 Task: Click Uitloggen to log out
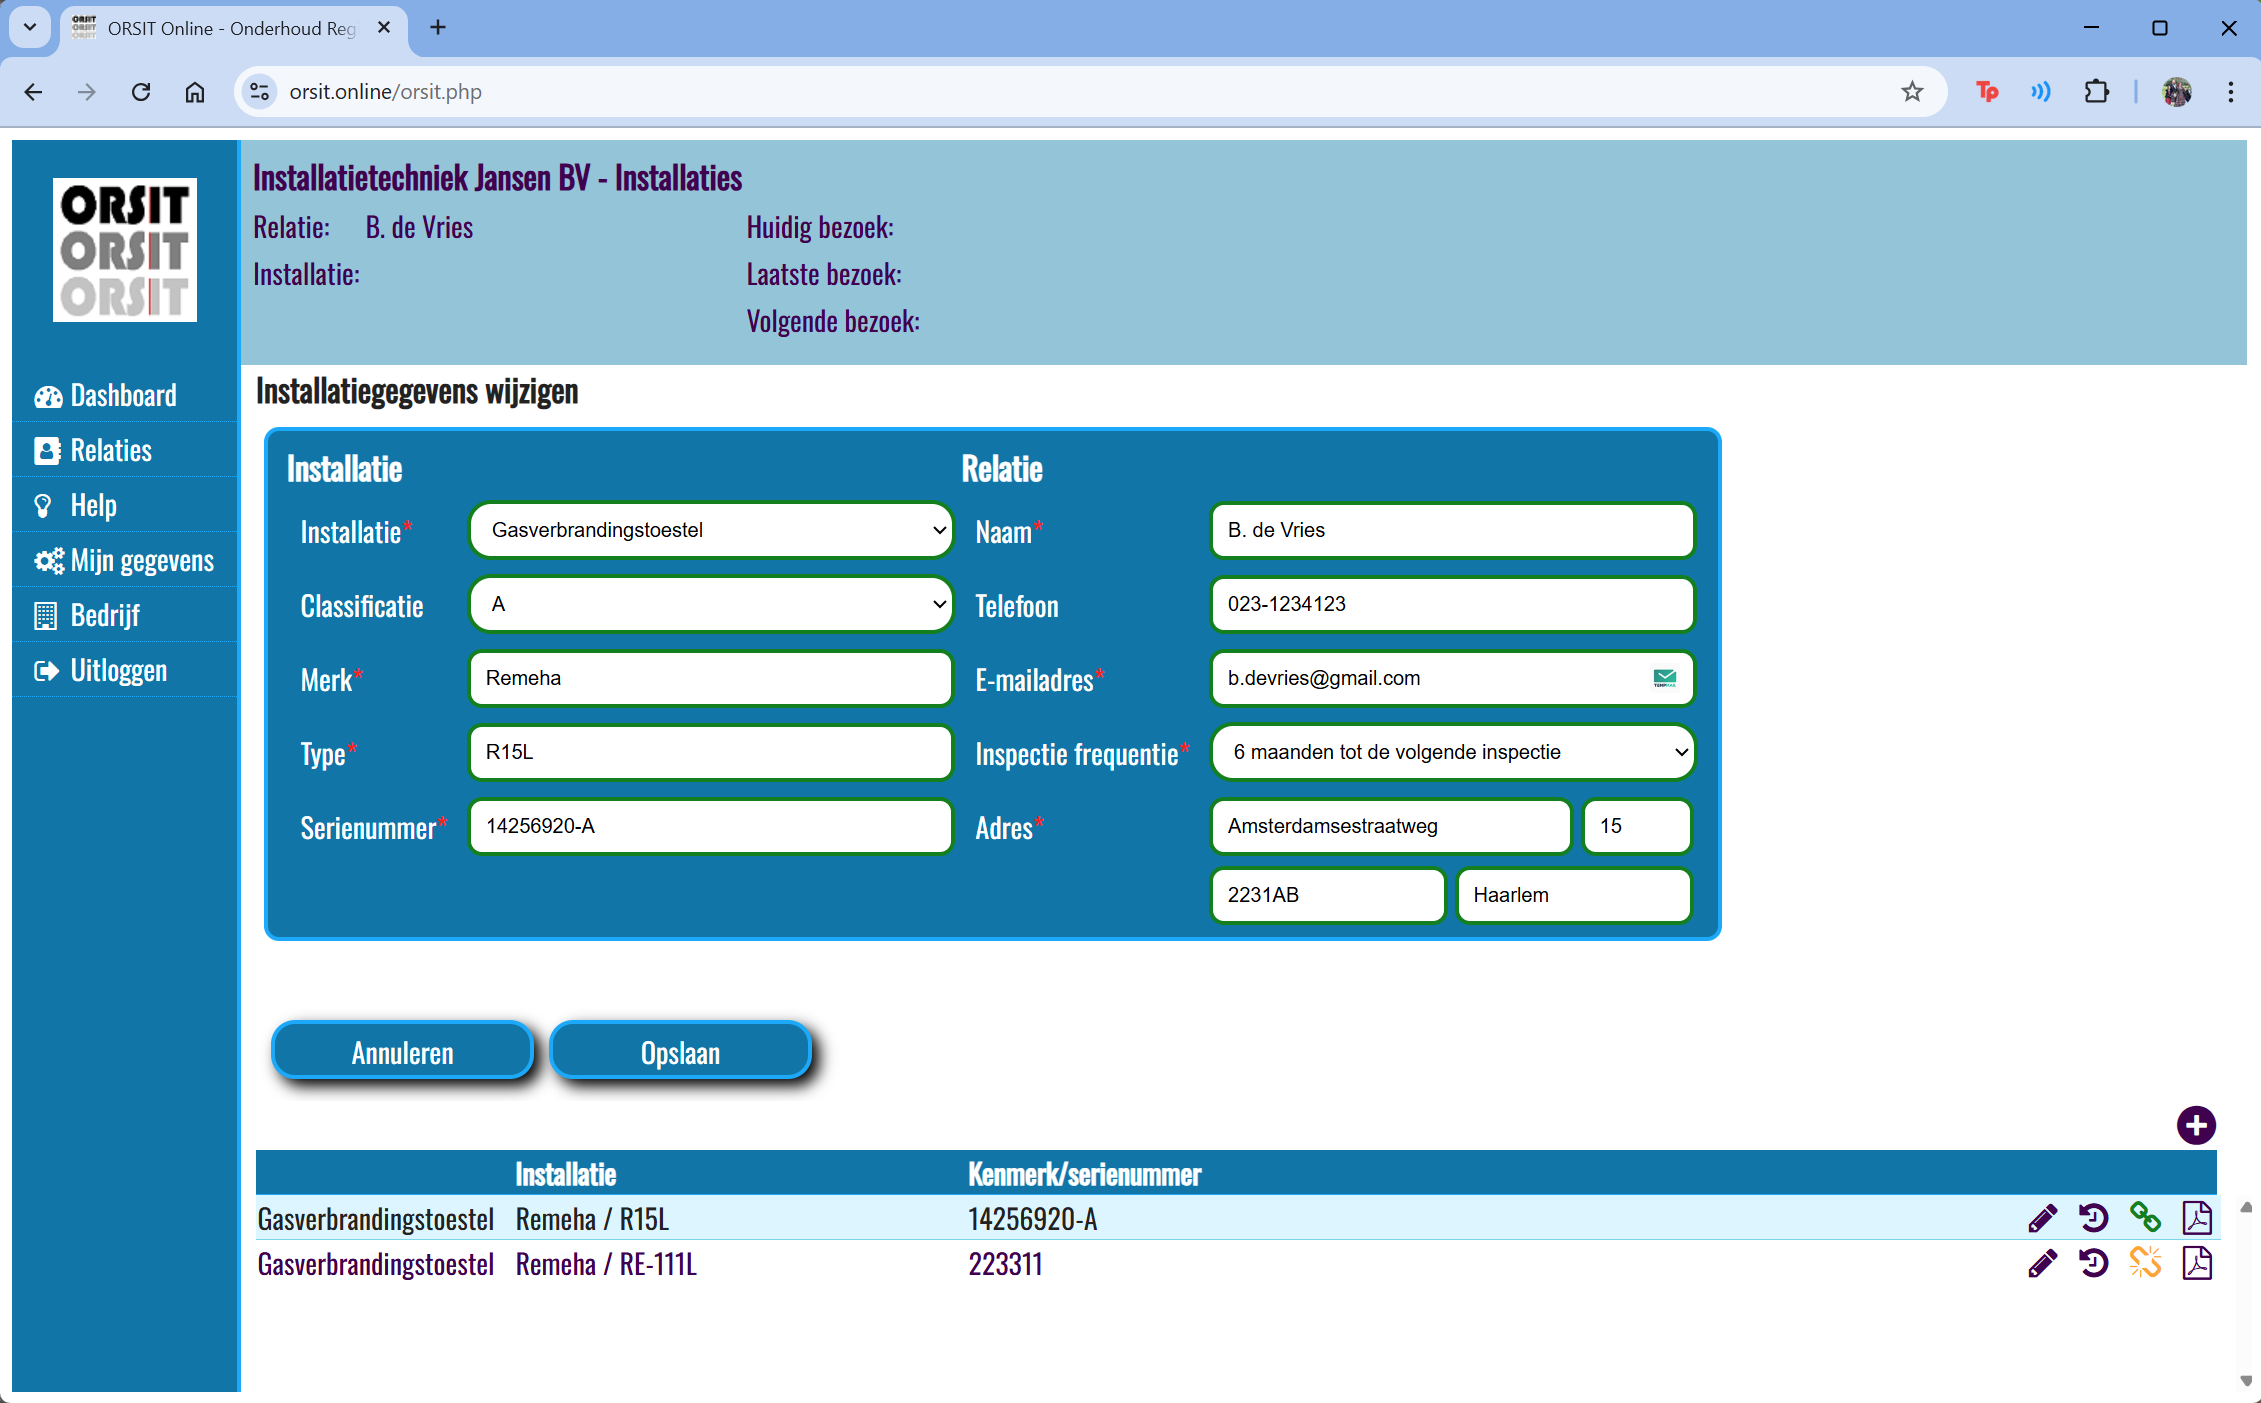tap(125, 670)
